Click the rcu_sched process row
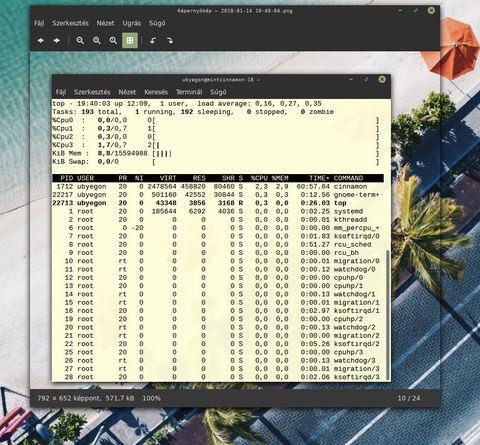The width and height of the screenshot is (480, 445). 218,245
